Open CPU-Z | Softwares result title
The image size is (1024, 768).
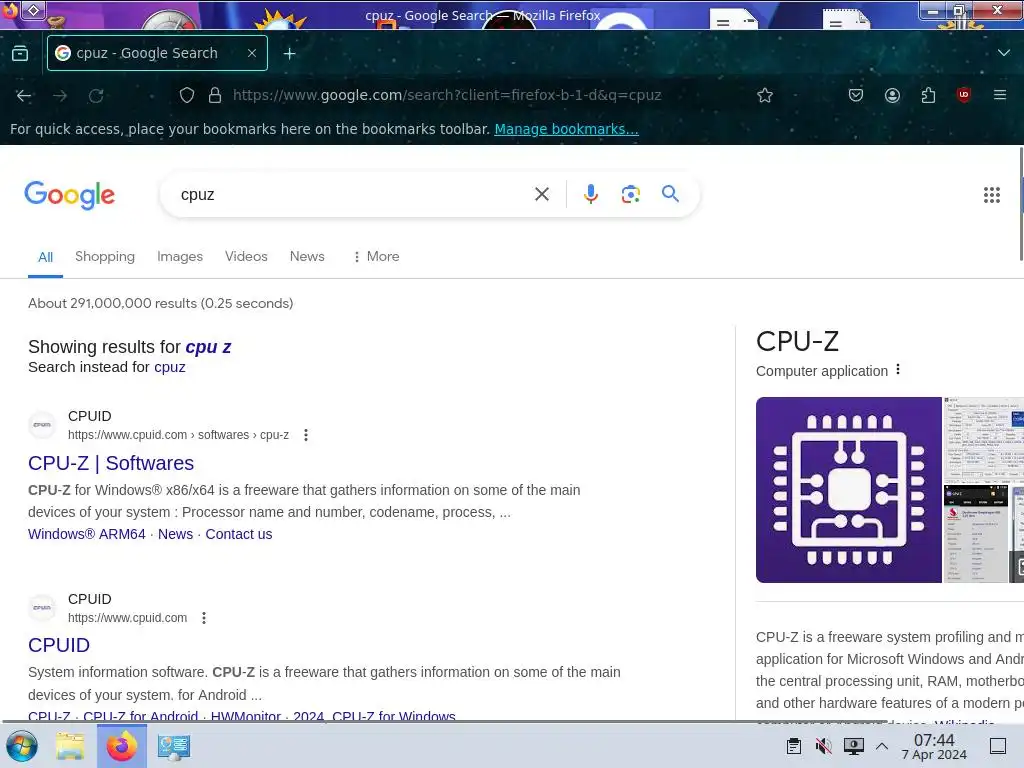111,463
